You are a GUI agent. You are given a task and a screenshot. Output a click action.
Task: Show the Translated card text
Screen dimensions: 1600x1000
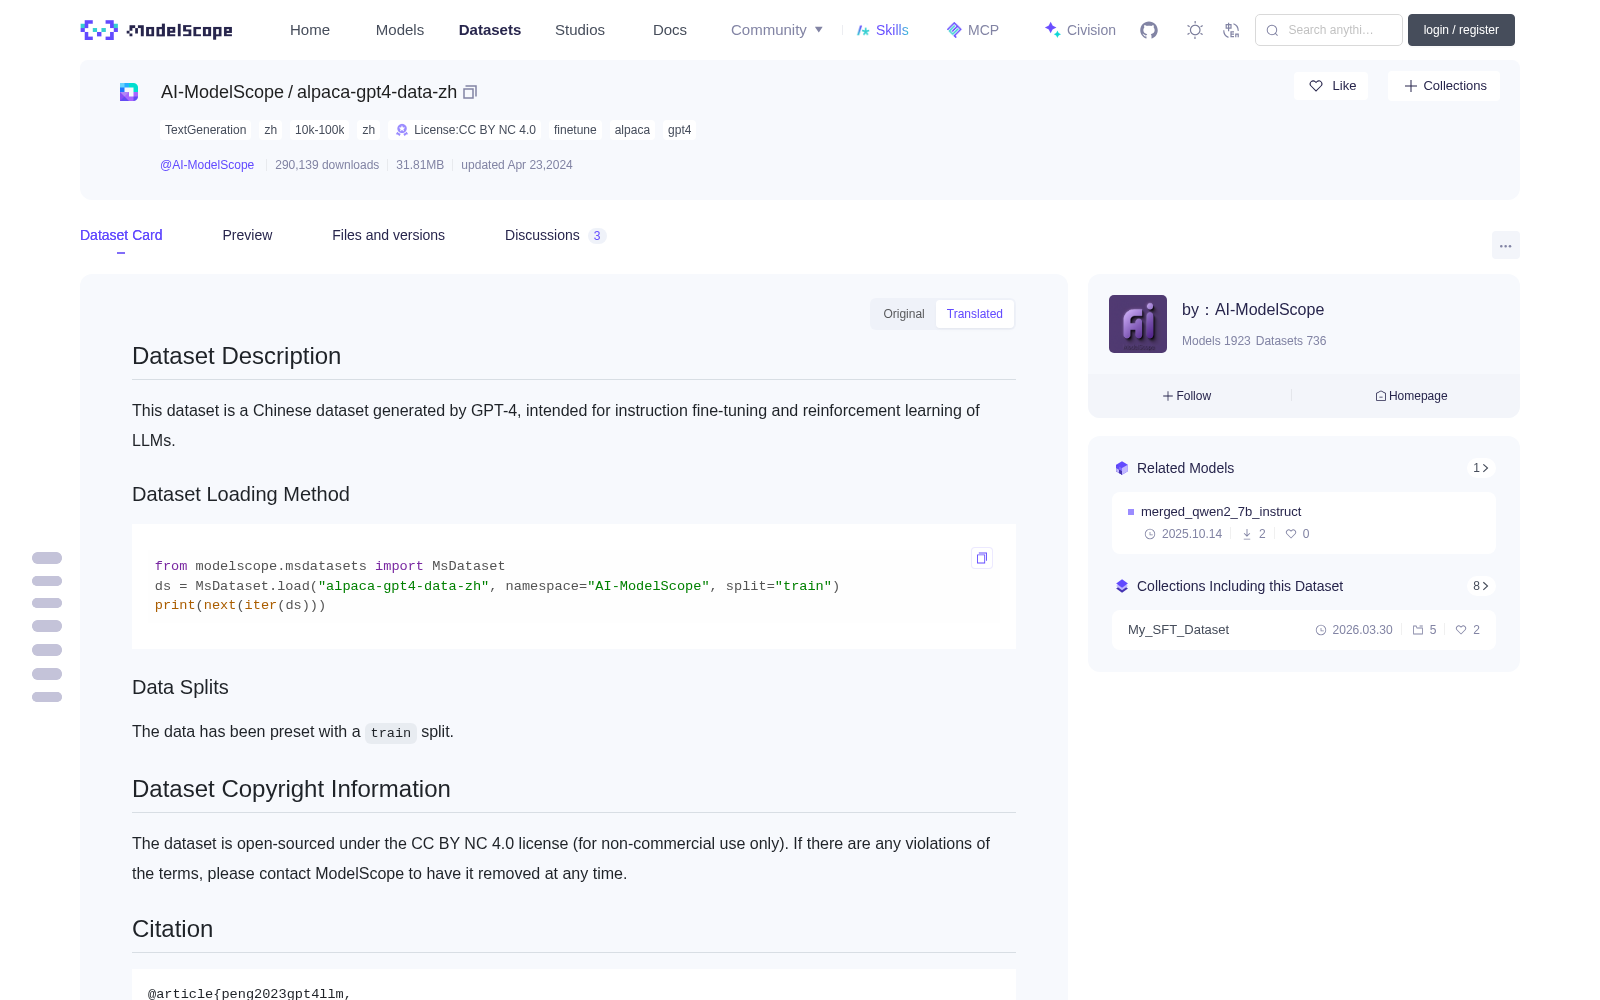tap(975, 314)
